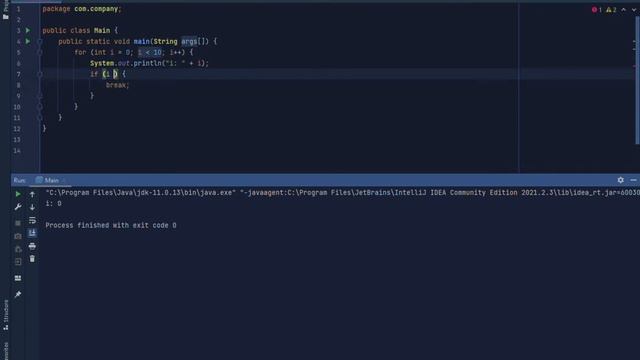Place cursor in the if condition
640x360 pixels.
pyautogui.click(x=111, y=74)
